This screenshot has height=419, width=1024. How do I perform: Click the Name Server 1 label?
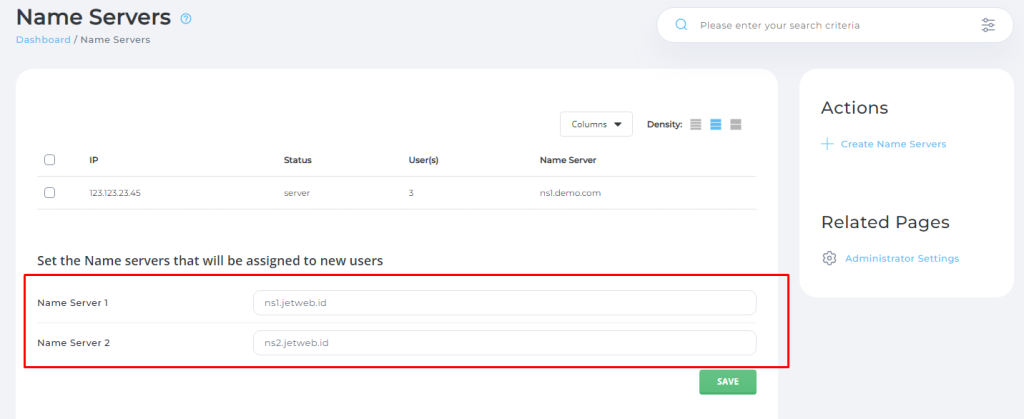pos(73,303)
